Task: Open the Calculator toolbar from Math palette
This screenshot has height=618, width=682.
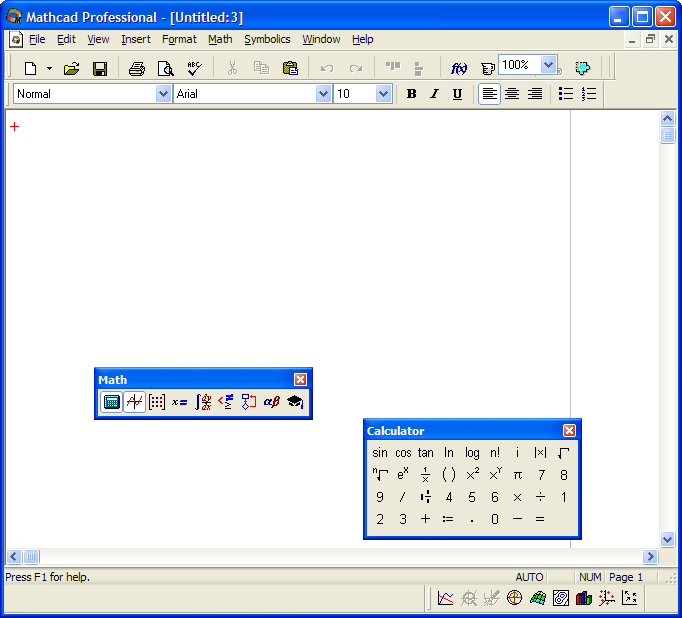Action: (111, 402)
